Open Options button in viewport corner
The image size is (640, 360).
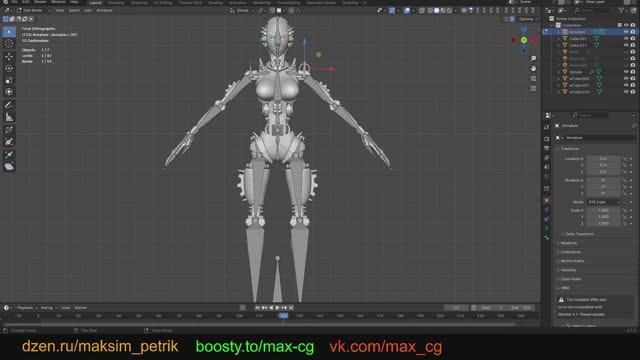pos(528,19)
